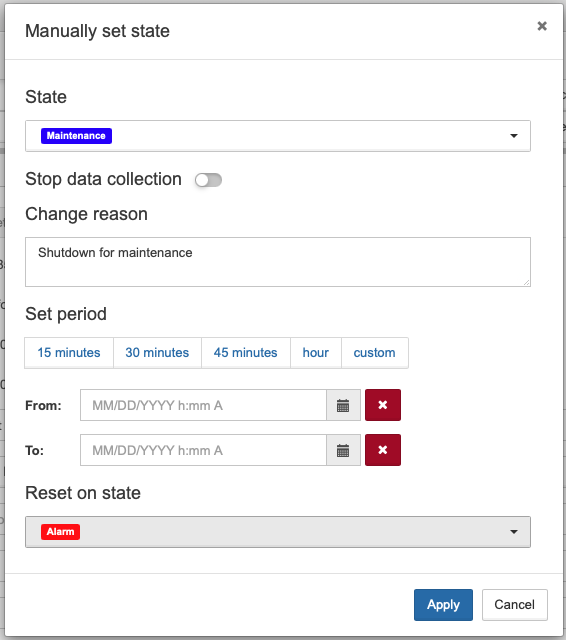
Task: Select the 30 minutes period
Action: [x=157, y=353]
